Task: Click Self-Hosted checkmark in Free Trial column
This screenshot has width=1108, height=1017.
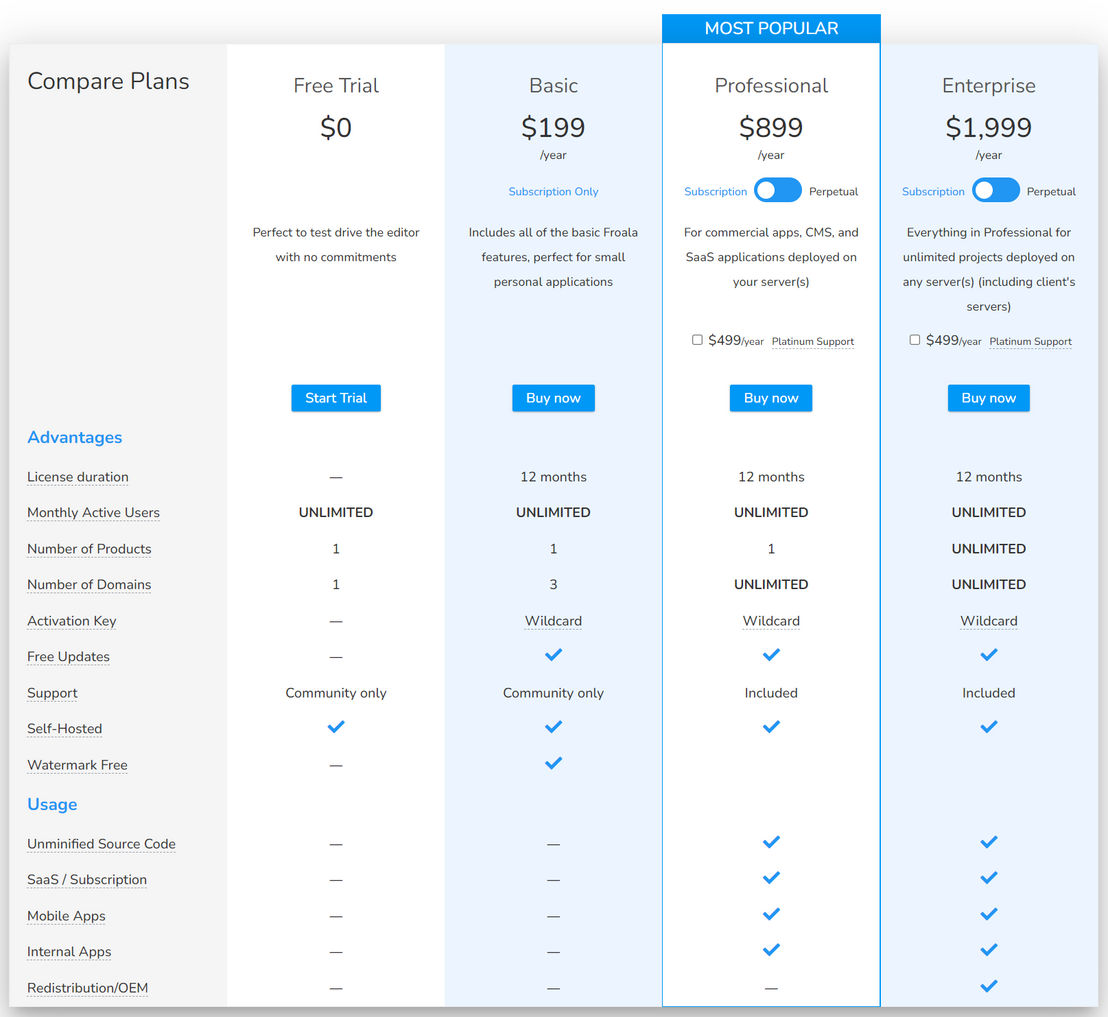Action: [336, 727]
